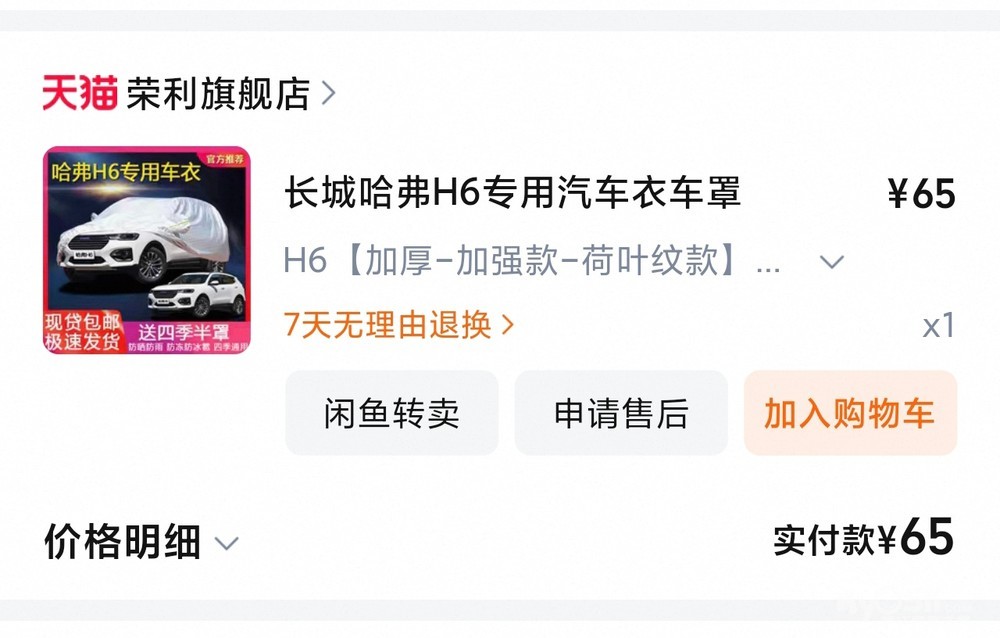Viewport: 1000px width, 638px height.
Task: Open the 长城哈弗H6专用汽车衣车罩 product title
Action: tap(512, 192)
